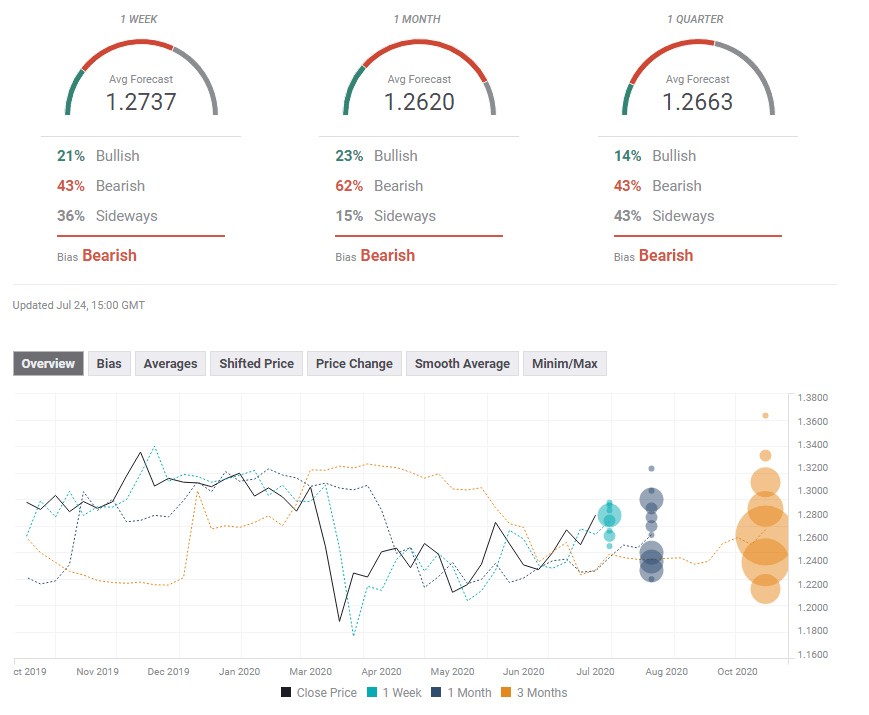
Task: Select the Minim/Max tab
Action: pos(565,364)
